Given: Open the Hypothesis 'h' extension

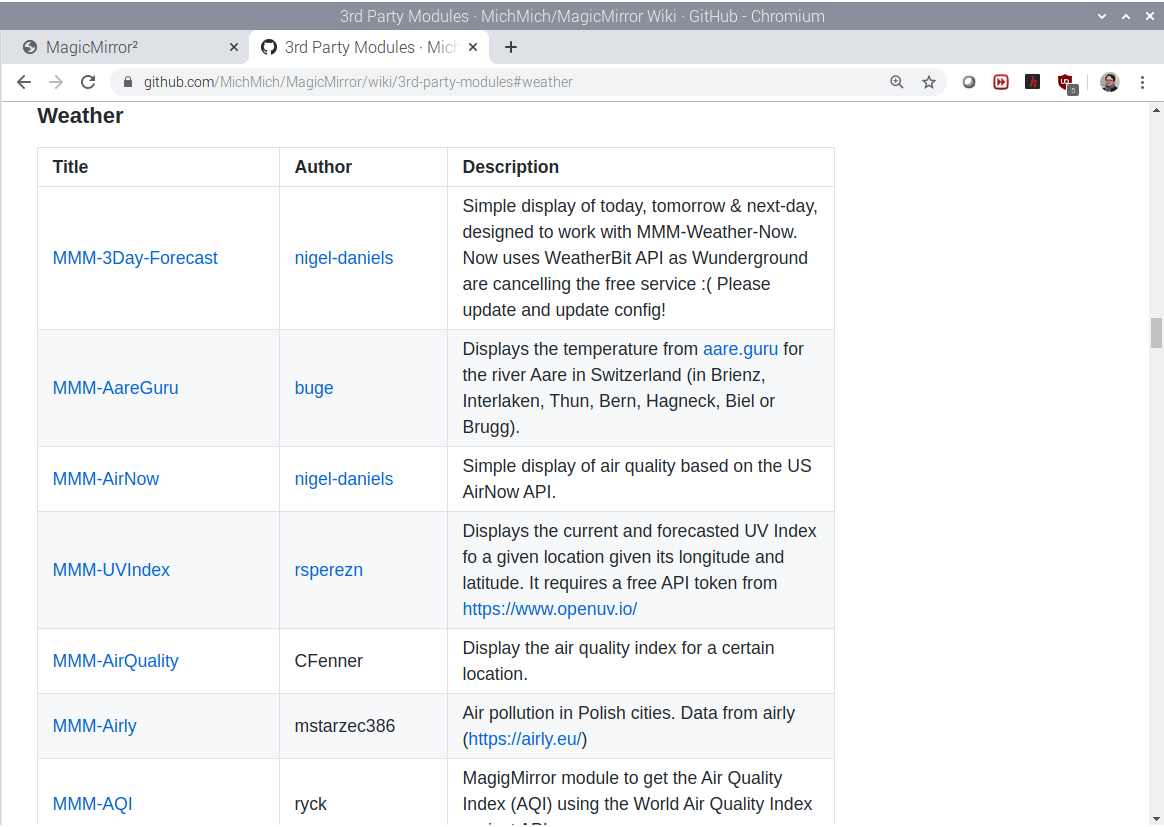Looking at the screenshot, I should (1033, 82).
